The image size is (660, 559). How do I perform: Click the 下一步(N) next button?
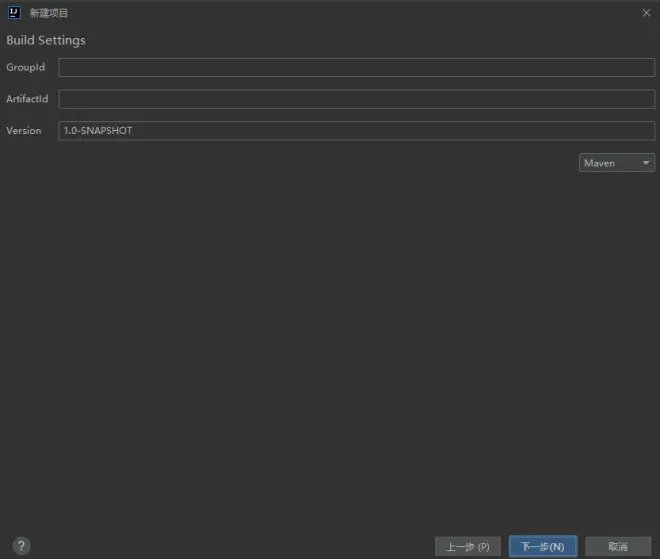543,546
